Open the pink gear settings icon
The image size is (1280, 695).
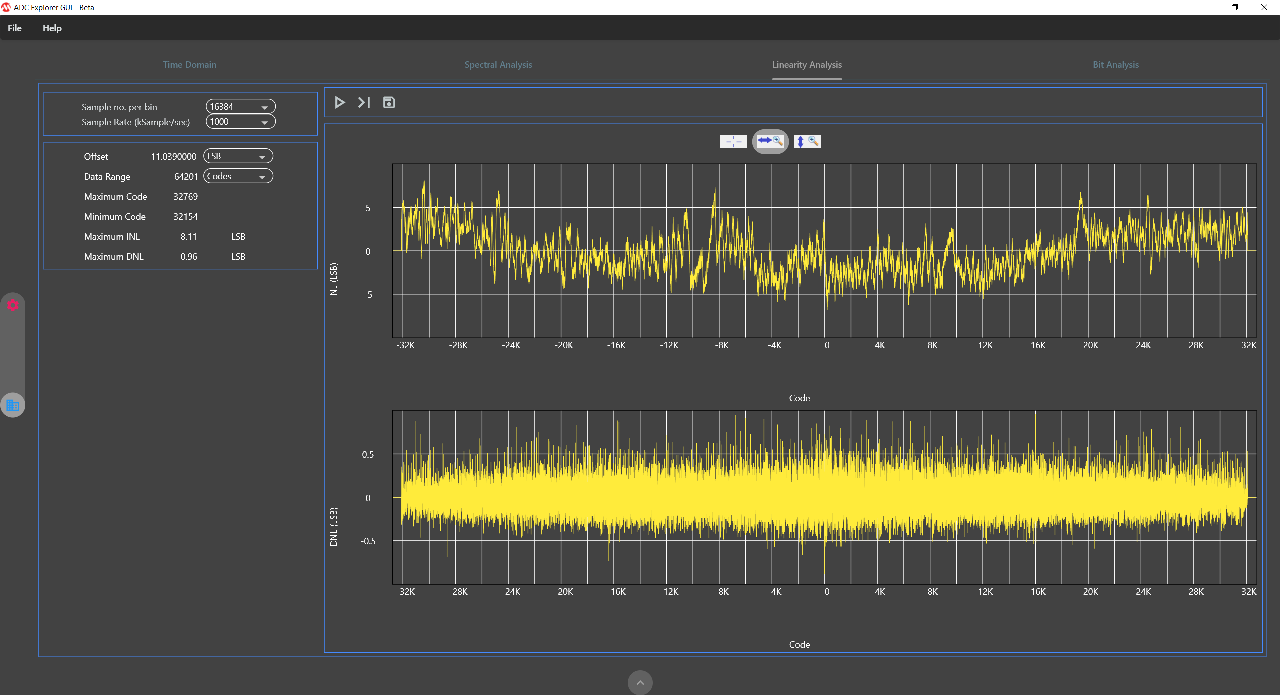coord(13,305)
